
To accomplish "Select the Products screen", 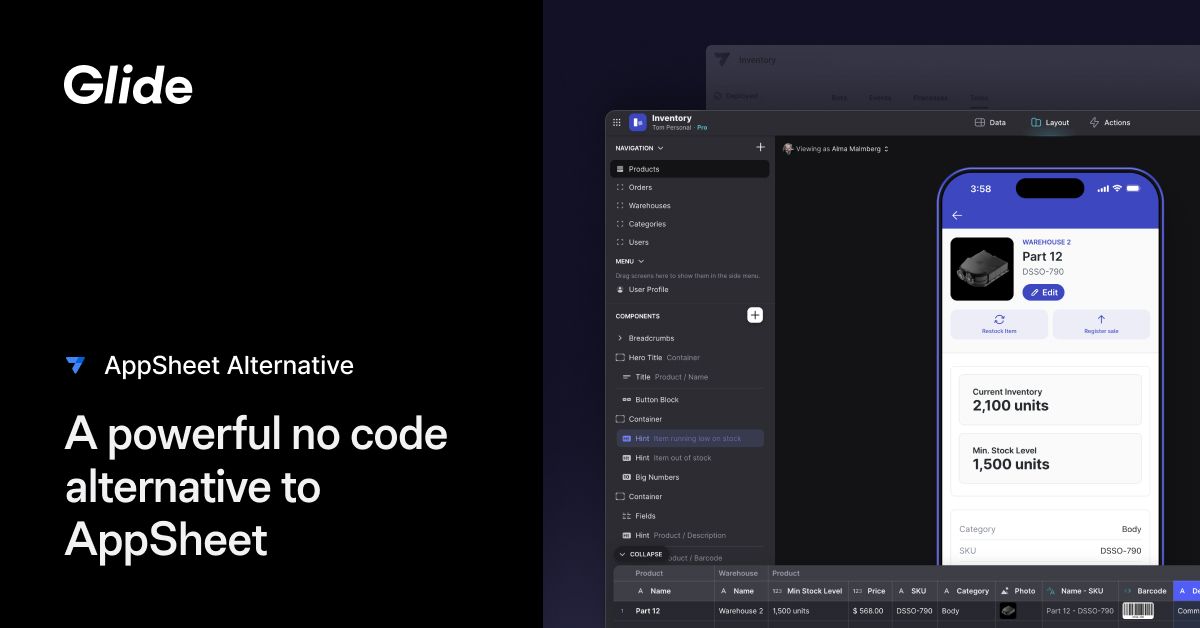I will coord(690,169).
